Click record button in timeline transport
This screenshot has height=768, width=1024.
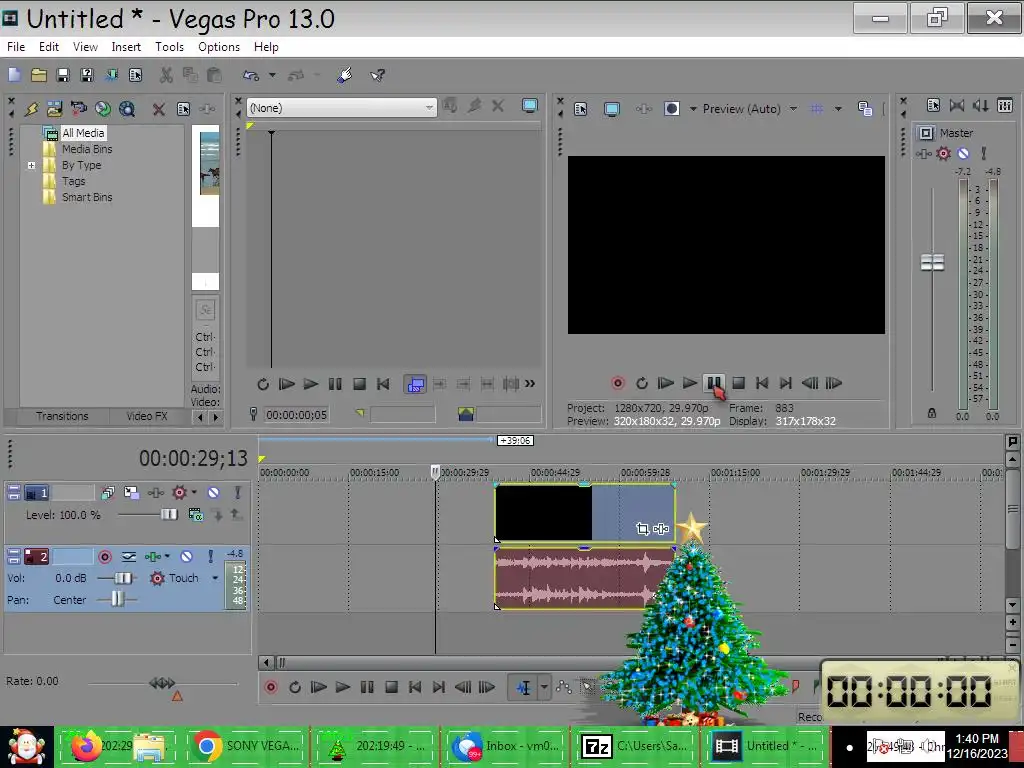270,687
